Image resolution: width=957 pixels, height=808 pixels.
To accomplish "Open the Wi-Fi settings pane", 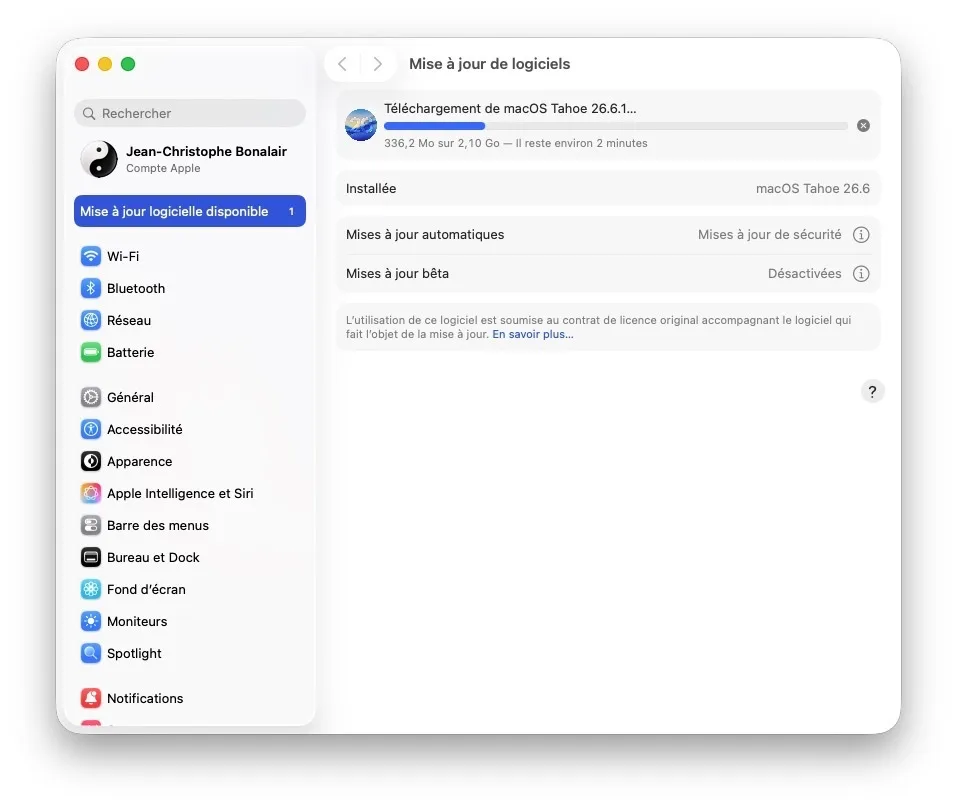I will click(x=190, y=256).
